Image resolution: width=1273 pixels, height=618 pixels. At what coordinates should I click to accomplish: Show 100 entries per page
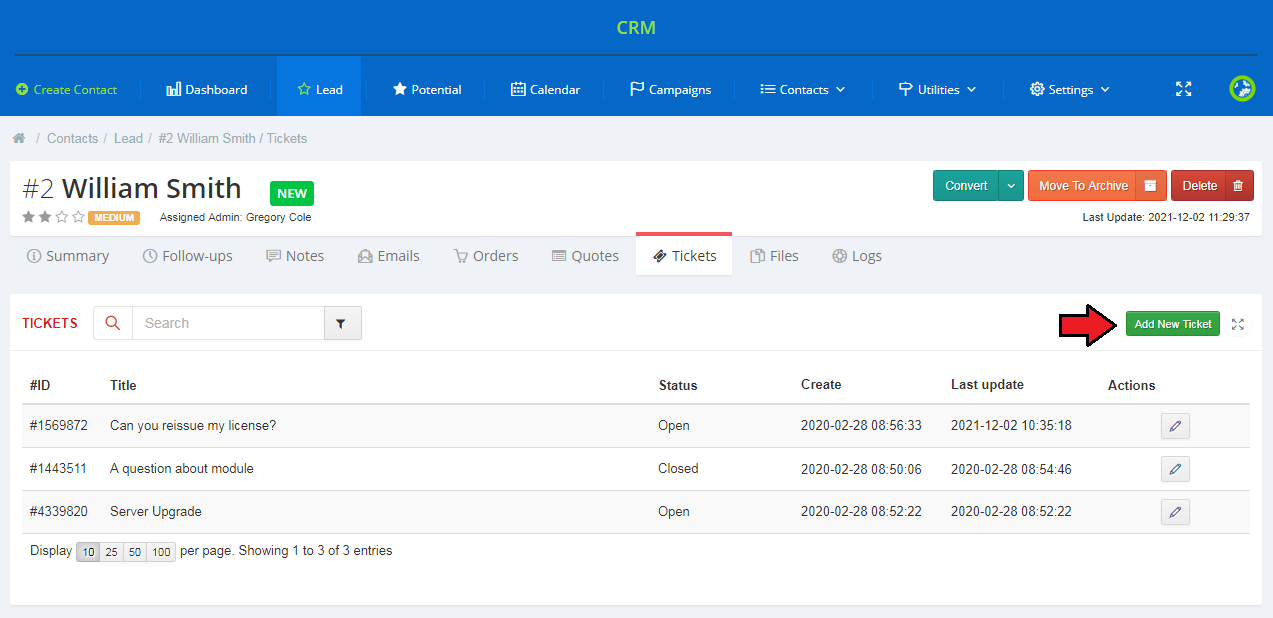[x=161, y=552]
